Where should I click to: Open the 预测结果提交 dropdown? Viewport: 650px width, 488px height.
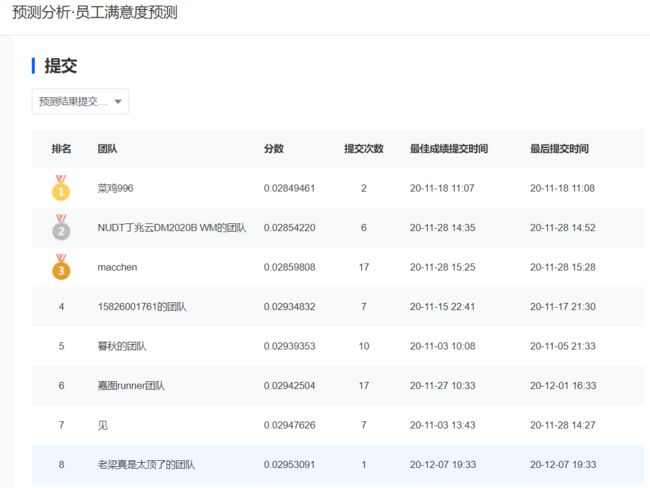pos(80,101)
